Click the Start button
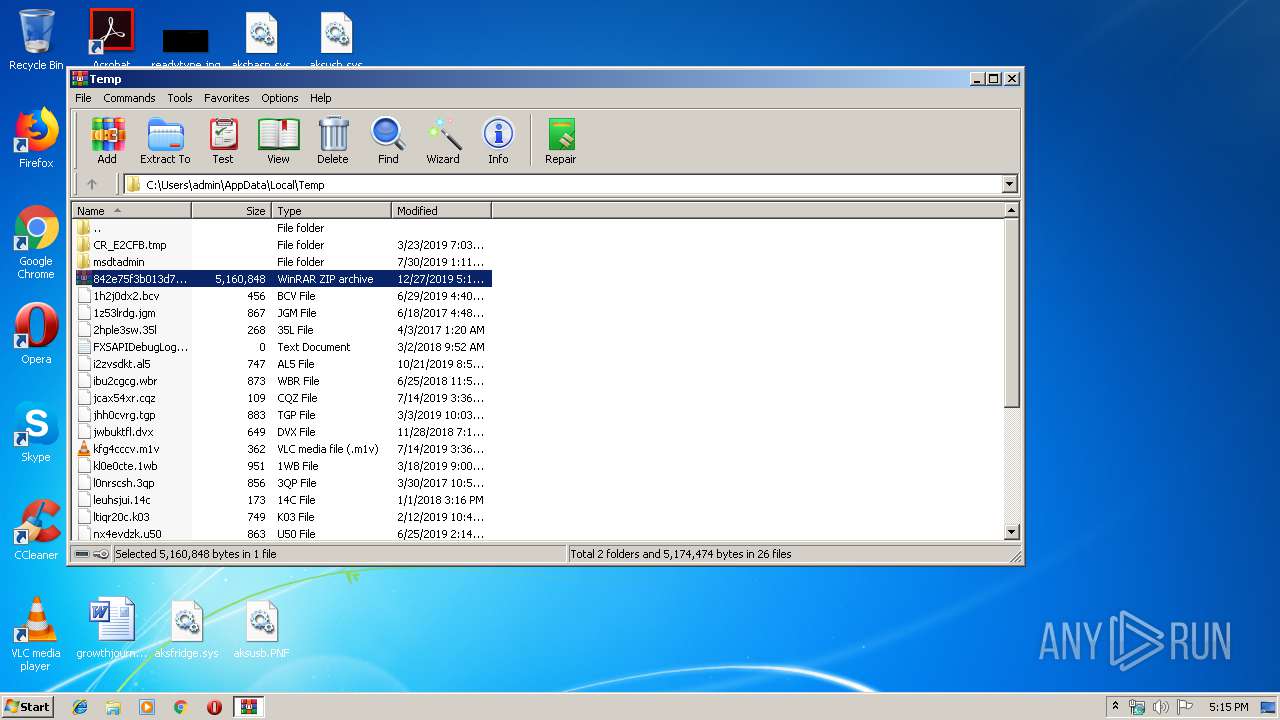The height and width of the screenshot is (720, 1280). 28,707
